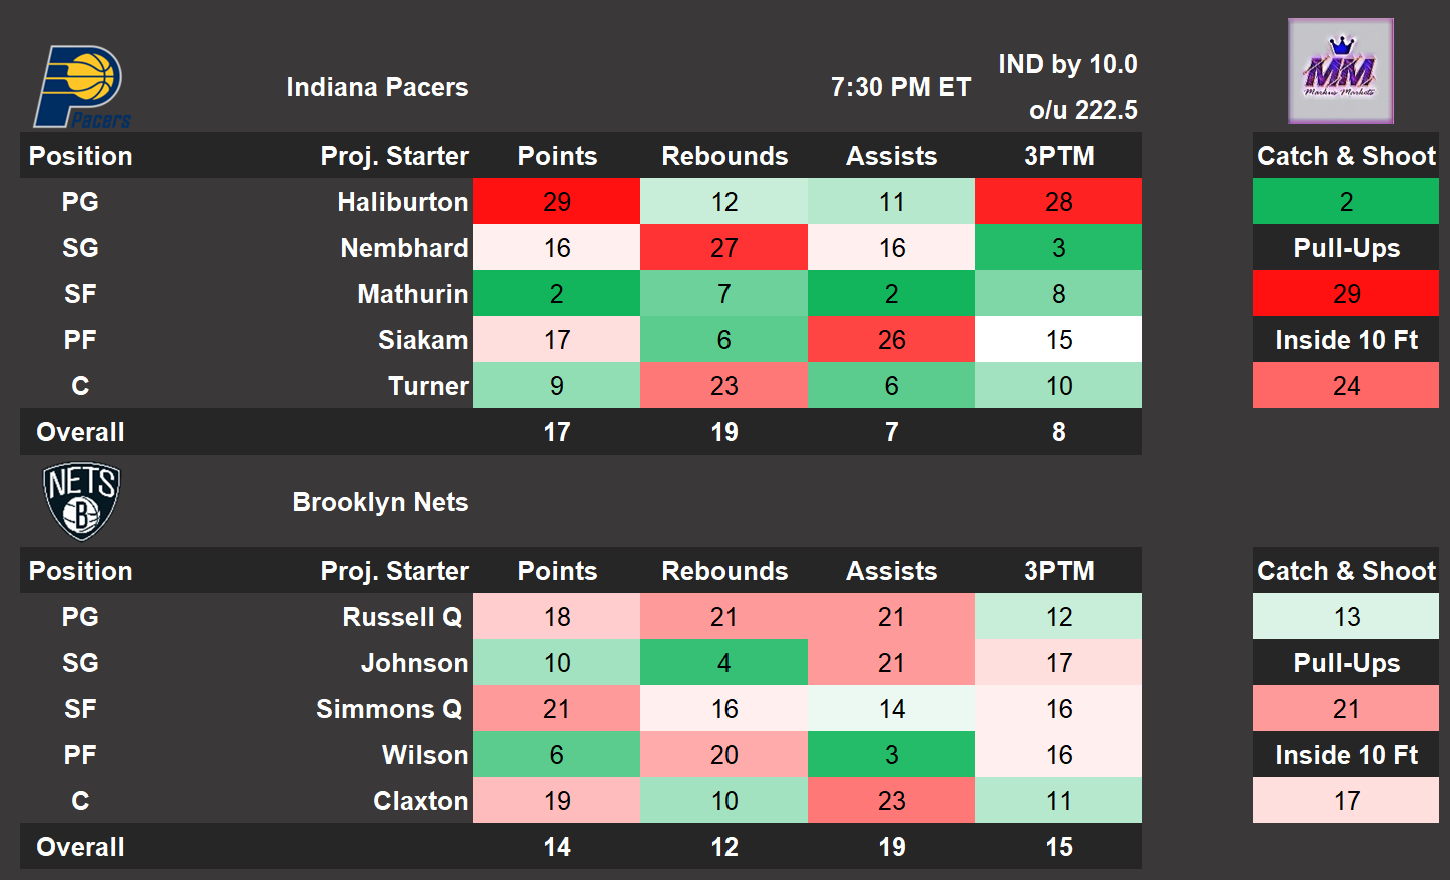Click the Pacers Rebounds column header
The height and width of the screenshot is (880, 1450).
click(x=724, y=156)
